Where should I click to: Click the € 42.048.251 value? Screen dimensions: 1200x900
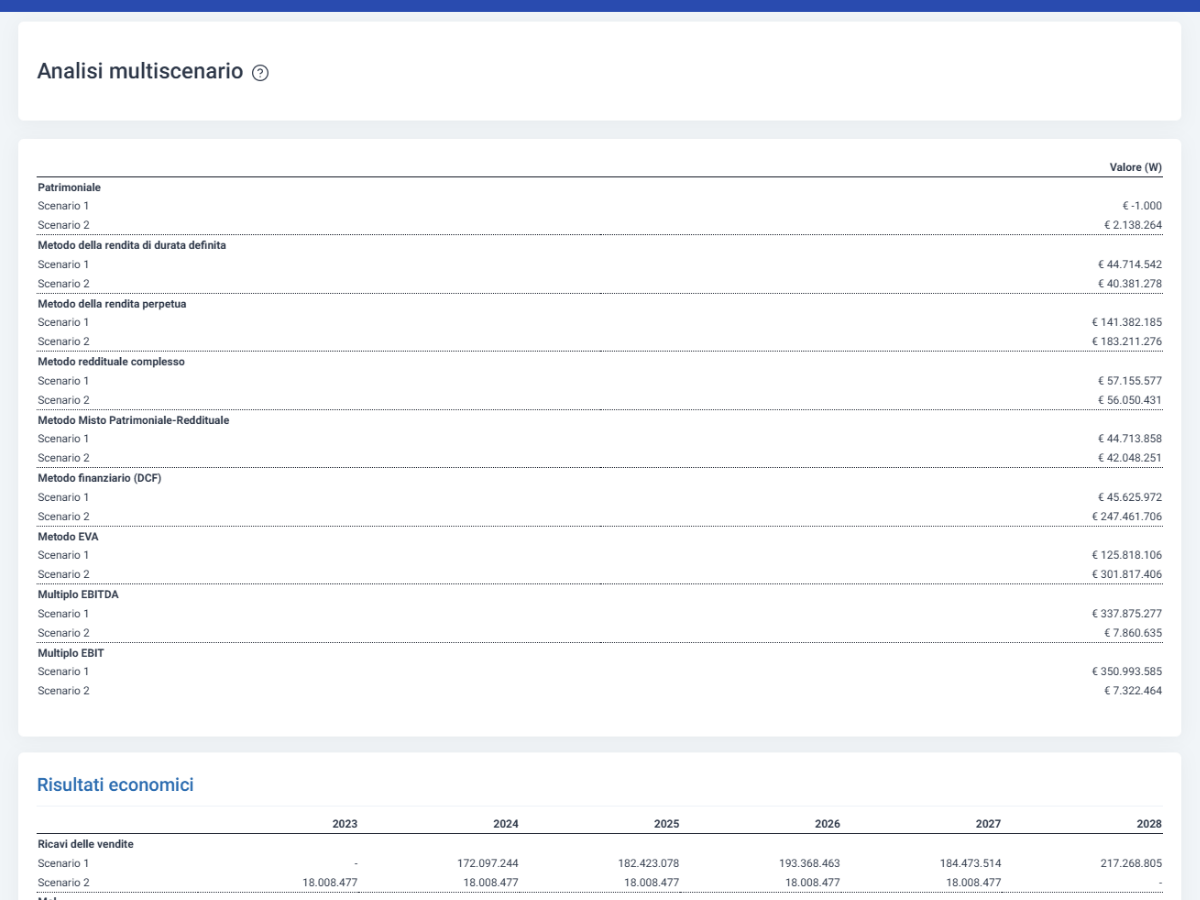[x=1130, y=458]
